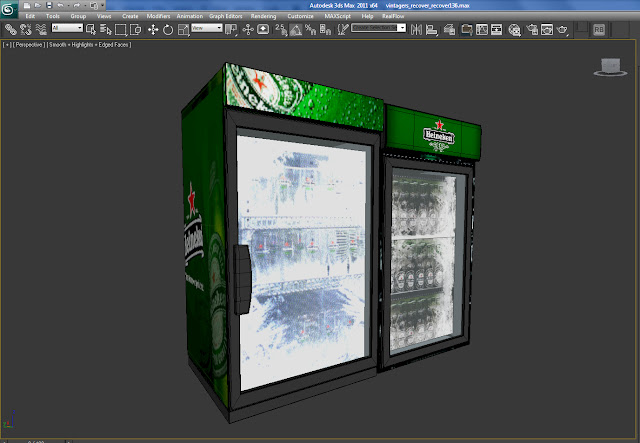Toggle Percent Snap
This screenshot has width=640, height=443.
click(311, 29)
